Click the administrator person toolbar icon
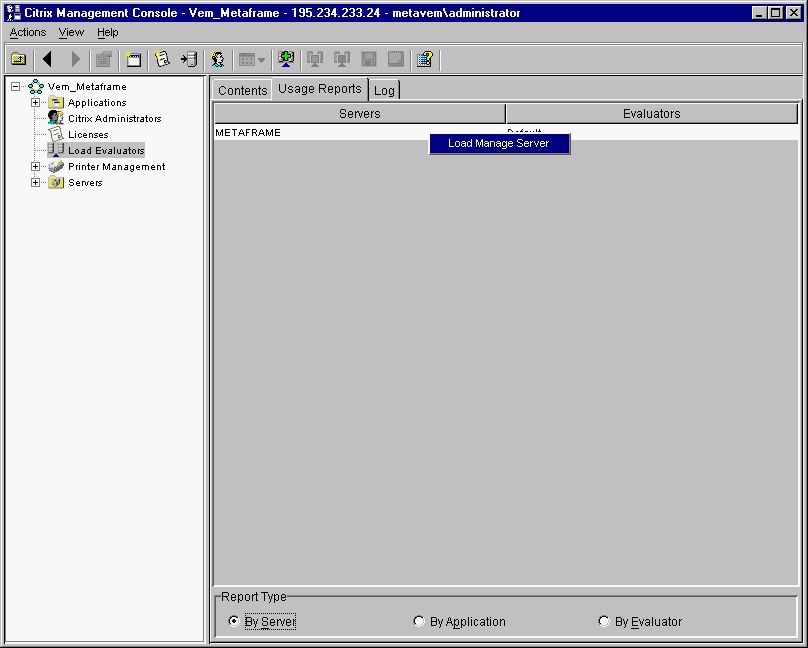This screenshot has height=648, width=808. [217, 59]
